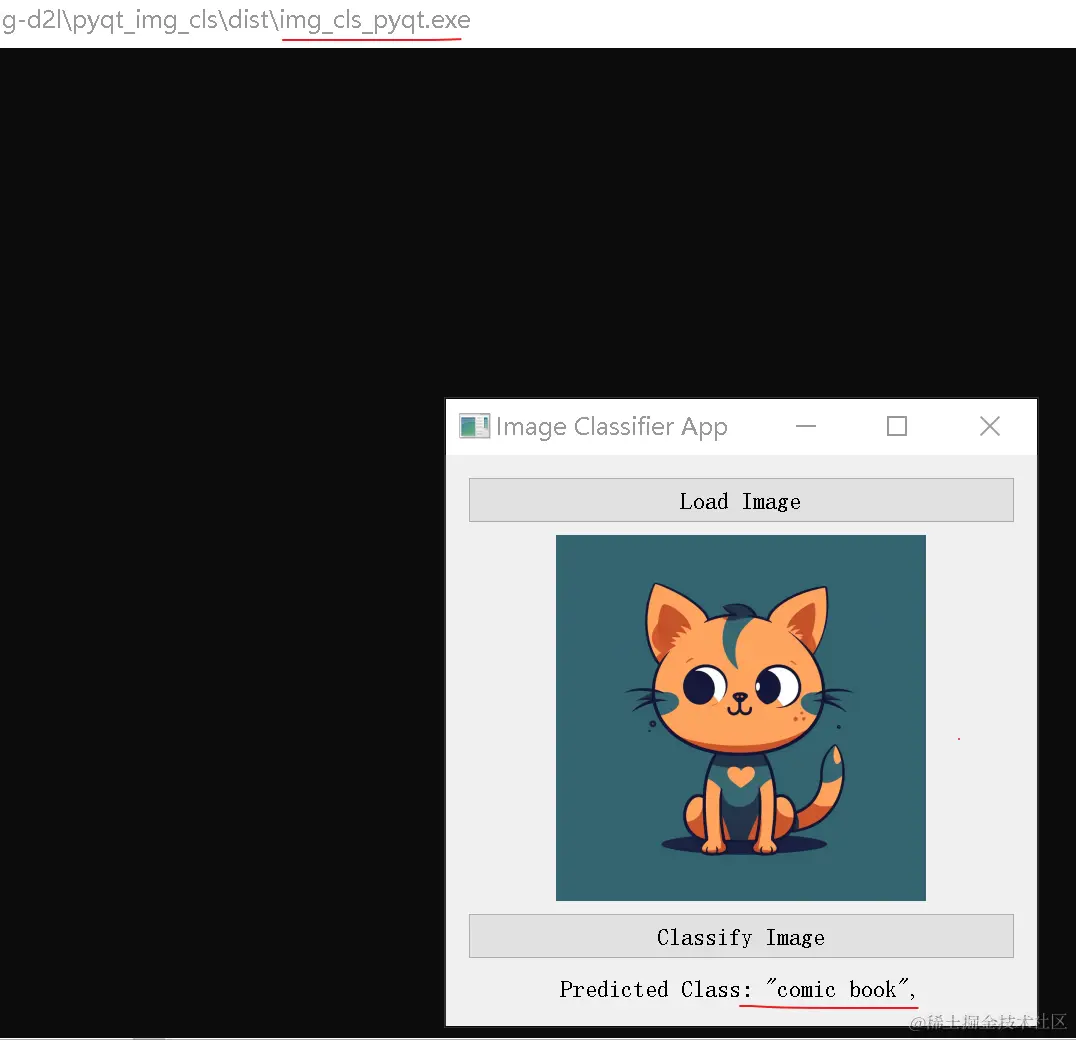The image size is (1076, 1040).
Task: Maximize the Image Classifier App window
Action: click(897, 426)
